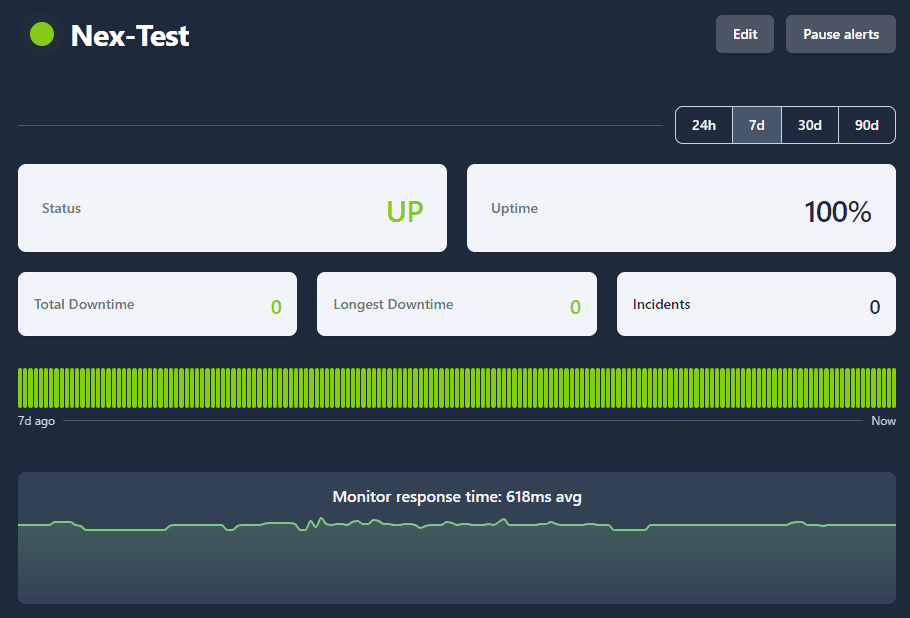Click the Now label on the timeline

pos(883,420)
